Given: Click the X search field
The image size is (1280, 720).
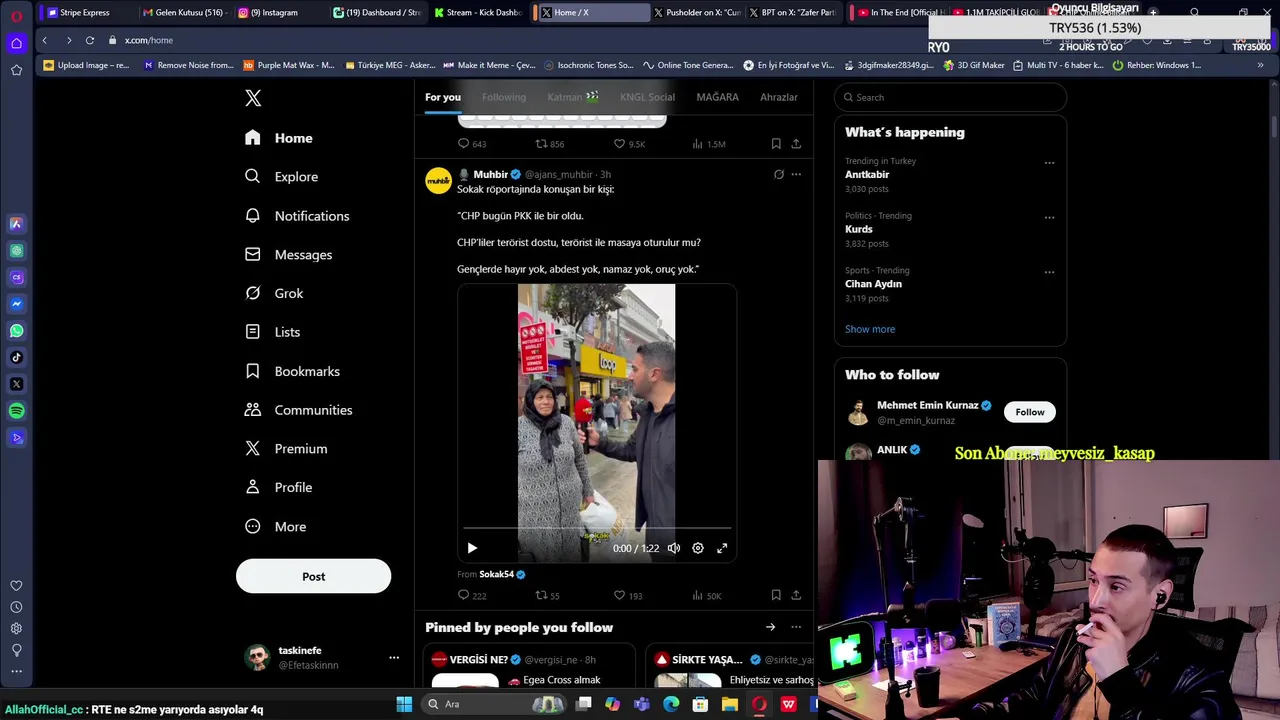Looking at the screenshot, I should [x=950, y=97].
